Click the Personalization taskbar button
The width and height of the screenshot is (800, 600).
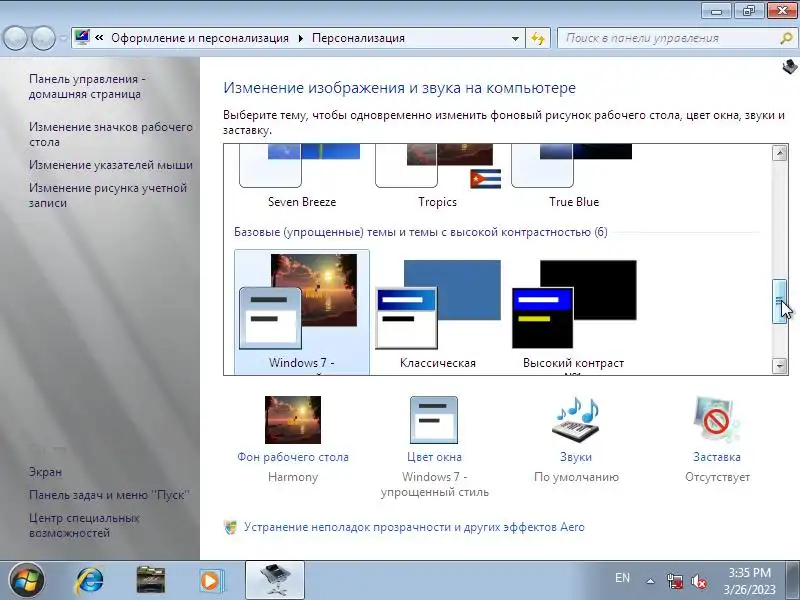point(275,580)
